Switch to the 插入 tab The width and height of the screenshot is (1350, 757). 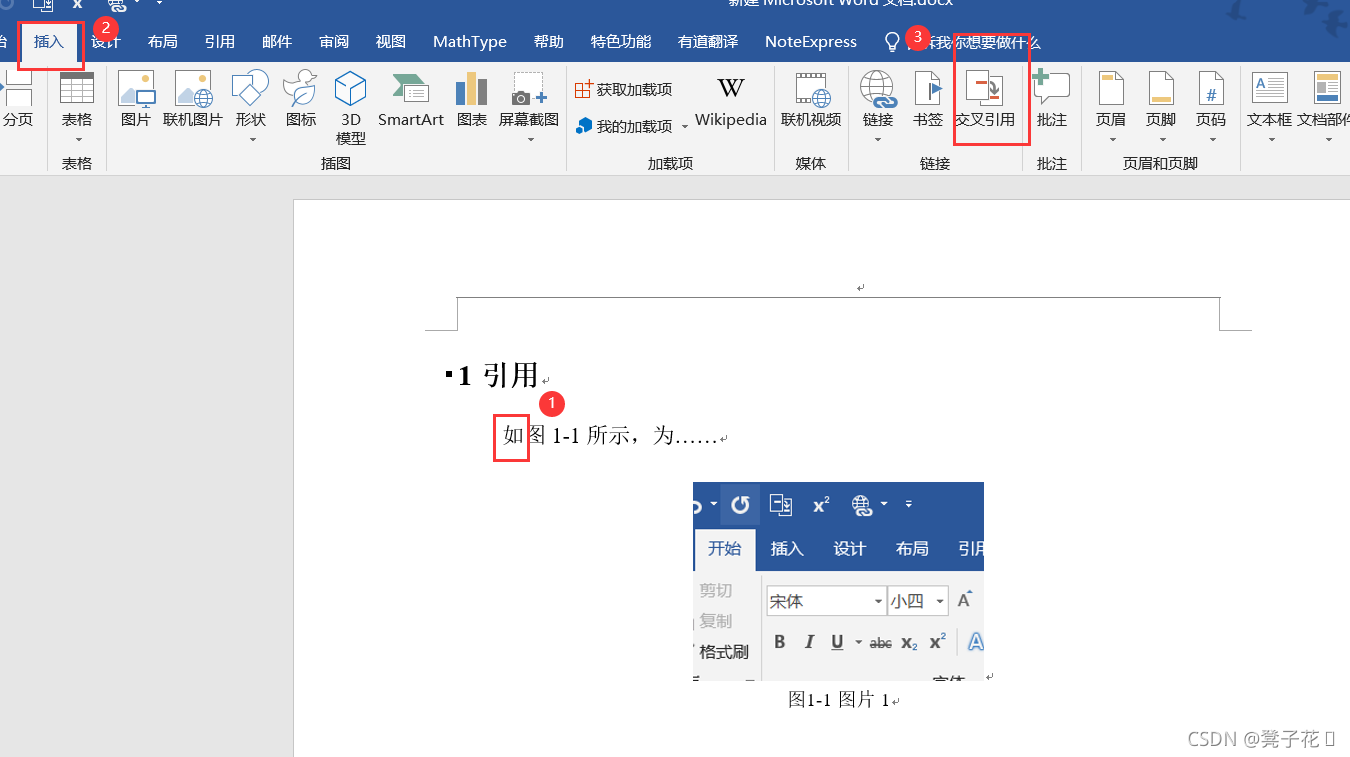[x=49, y=42]
